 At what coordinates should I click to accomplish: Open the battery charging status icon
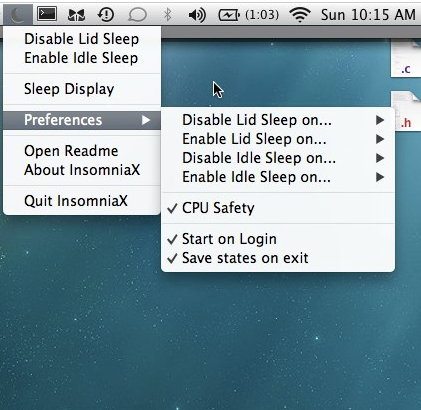click(229, 15)
